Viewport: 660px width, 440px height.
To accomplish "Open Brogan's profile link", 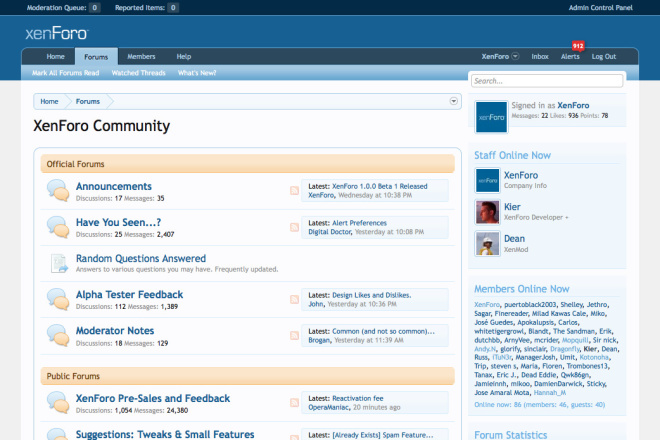I will 319,340.
